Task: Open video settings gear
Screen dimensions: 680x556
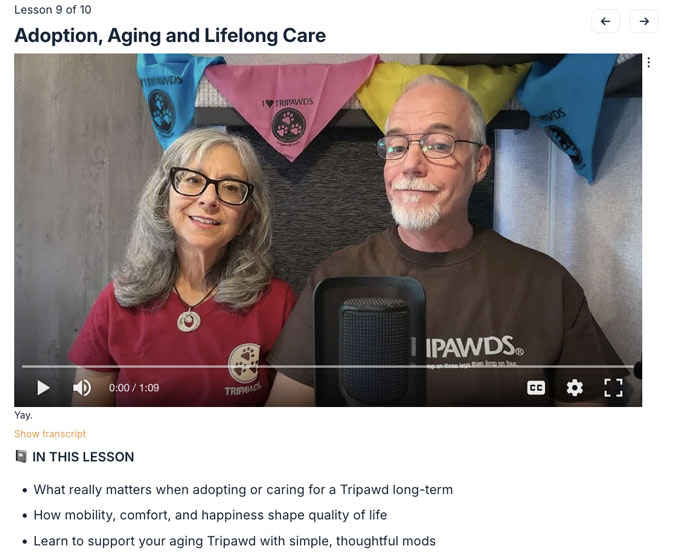Action: pos(575,387)
